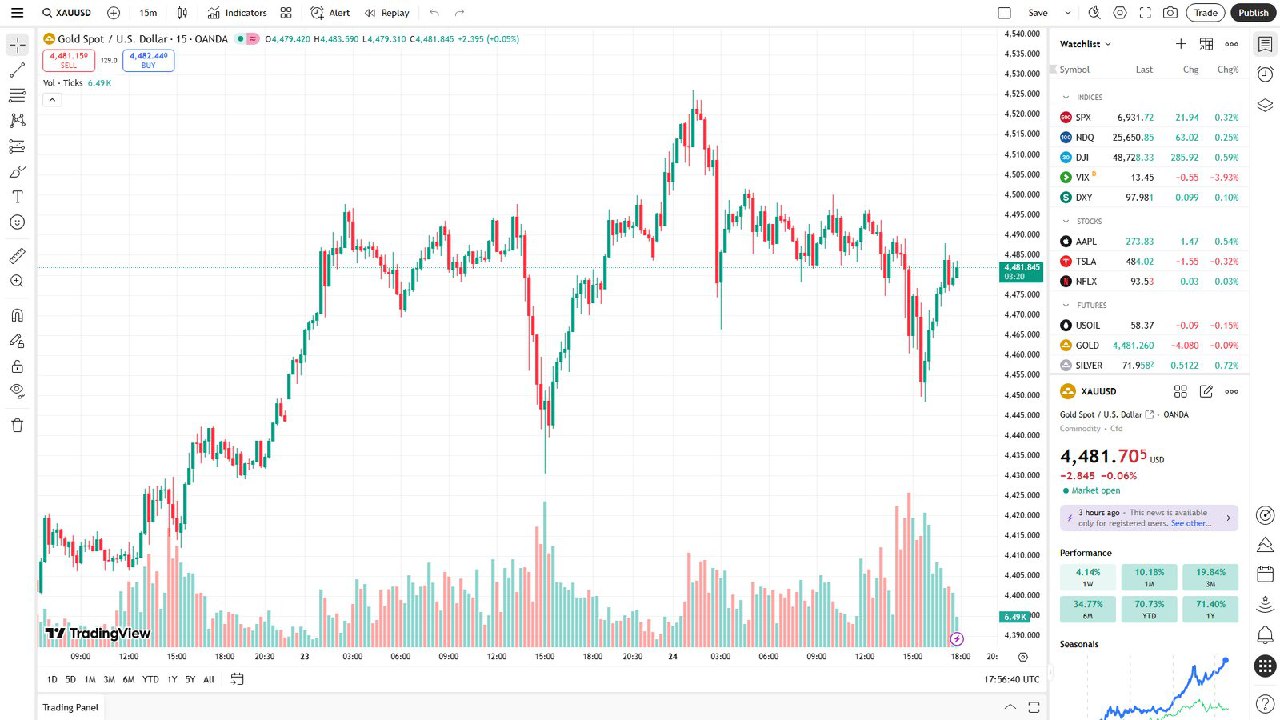
Task: Take a chart snapshot with the camera icon
Action: pos(1169,12)
